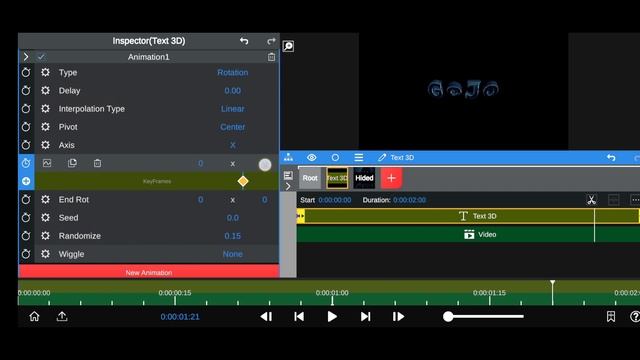The width and height of the screenshot is (640, 360).
Task: Open the Wiggle dropdown showing None
Action: coord(233,254)
